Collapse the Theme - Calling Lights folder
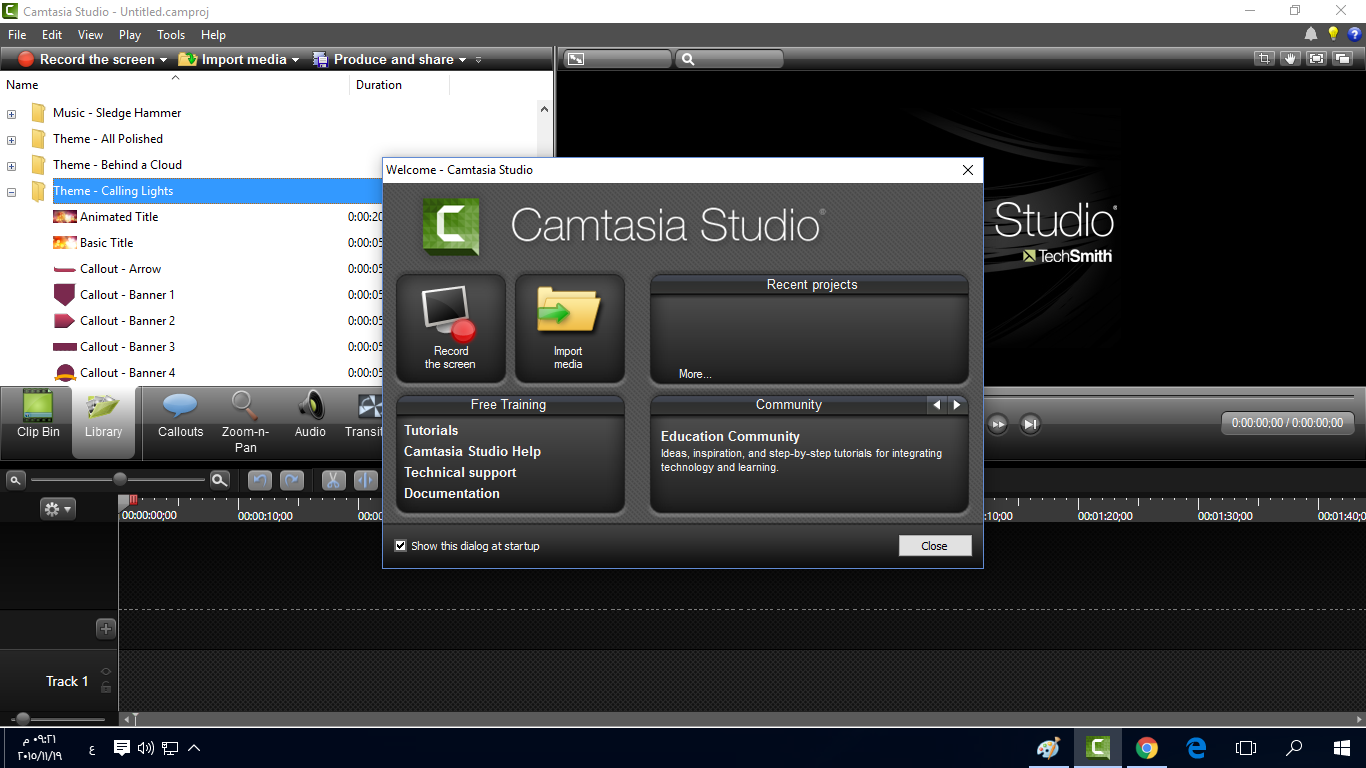Screen dimensions: 1366x768 pos(11,192)
